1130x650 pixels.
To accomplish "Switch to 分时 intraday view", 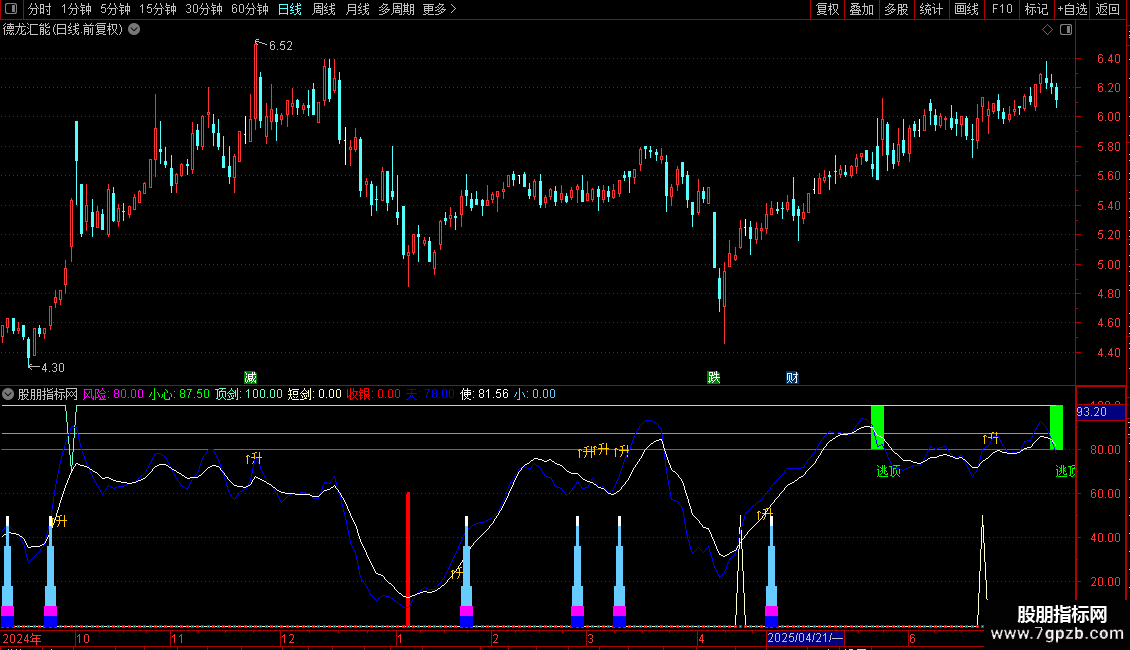I will (40, 9).
